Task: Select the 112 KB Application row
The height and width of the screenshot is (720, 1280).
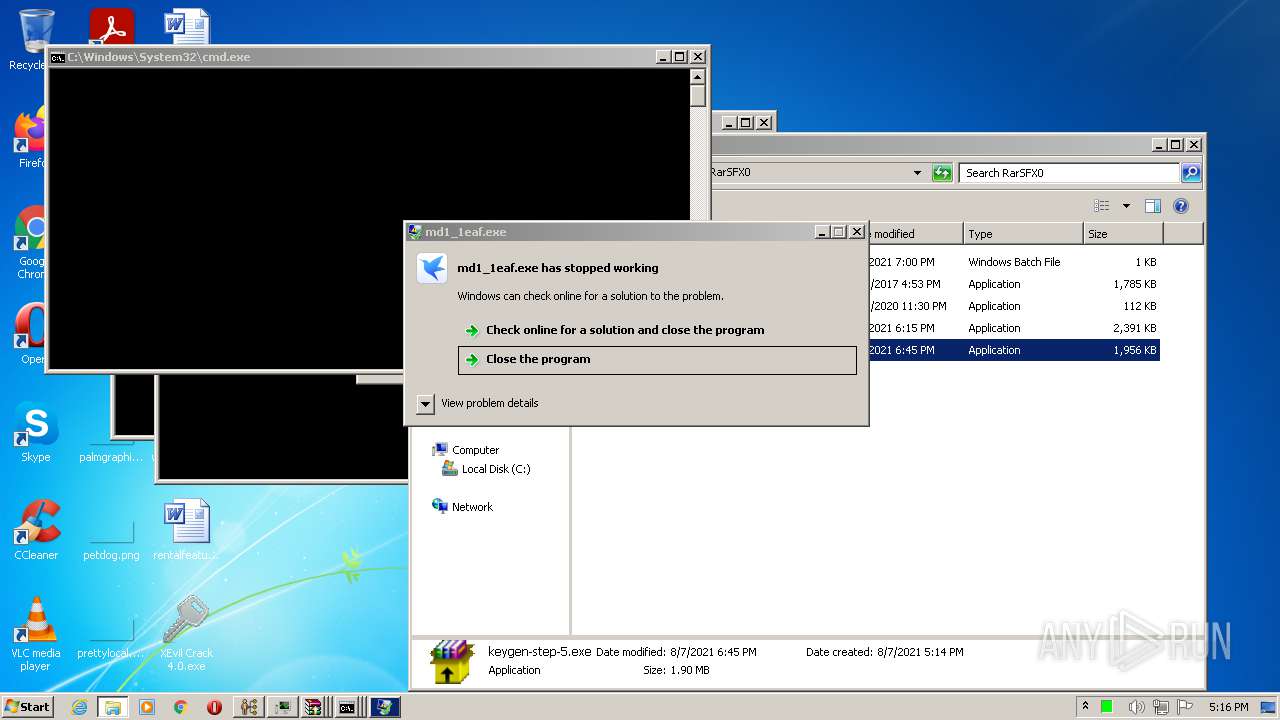Action: 1014,306
